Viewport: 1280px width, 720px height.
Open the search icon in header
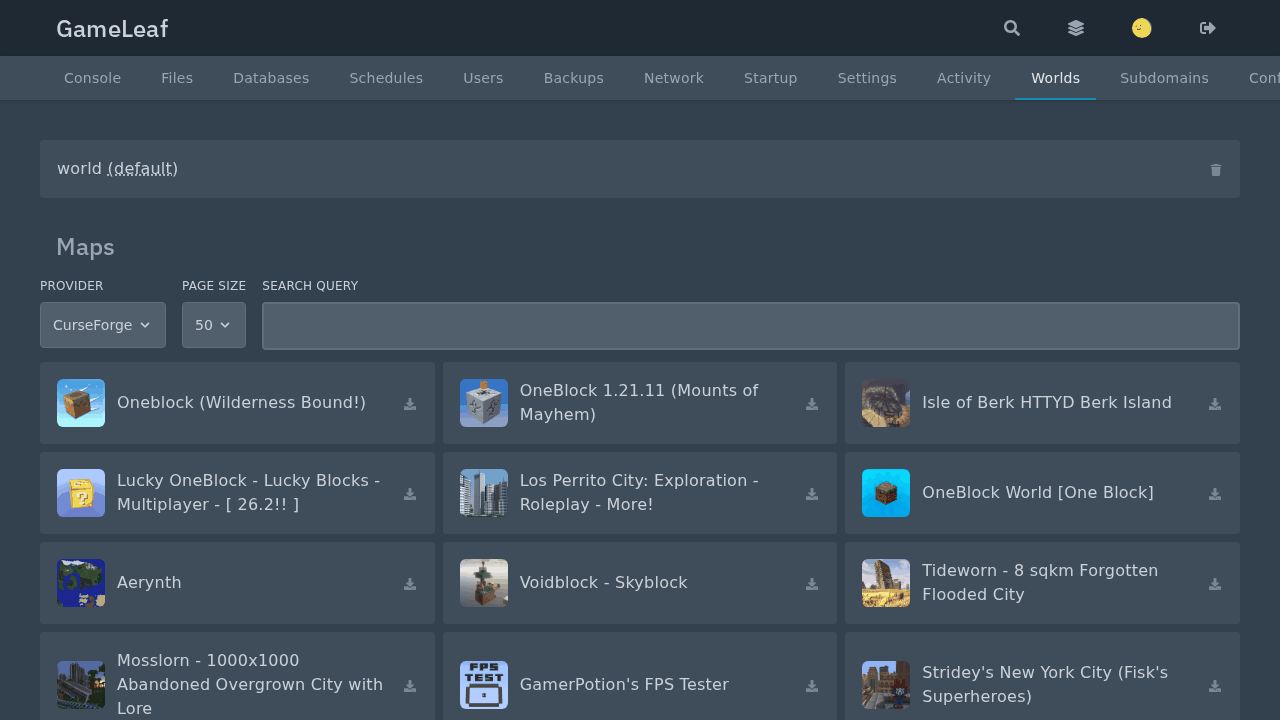[1012, 28]
